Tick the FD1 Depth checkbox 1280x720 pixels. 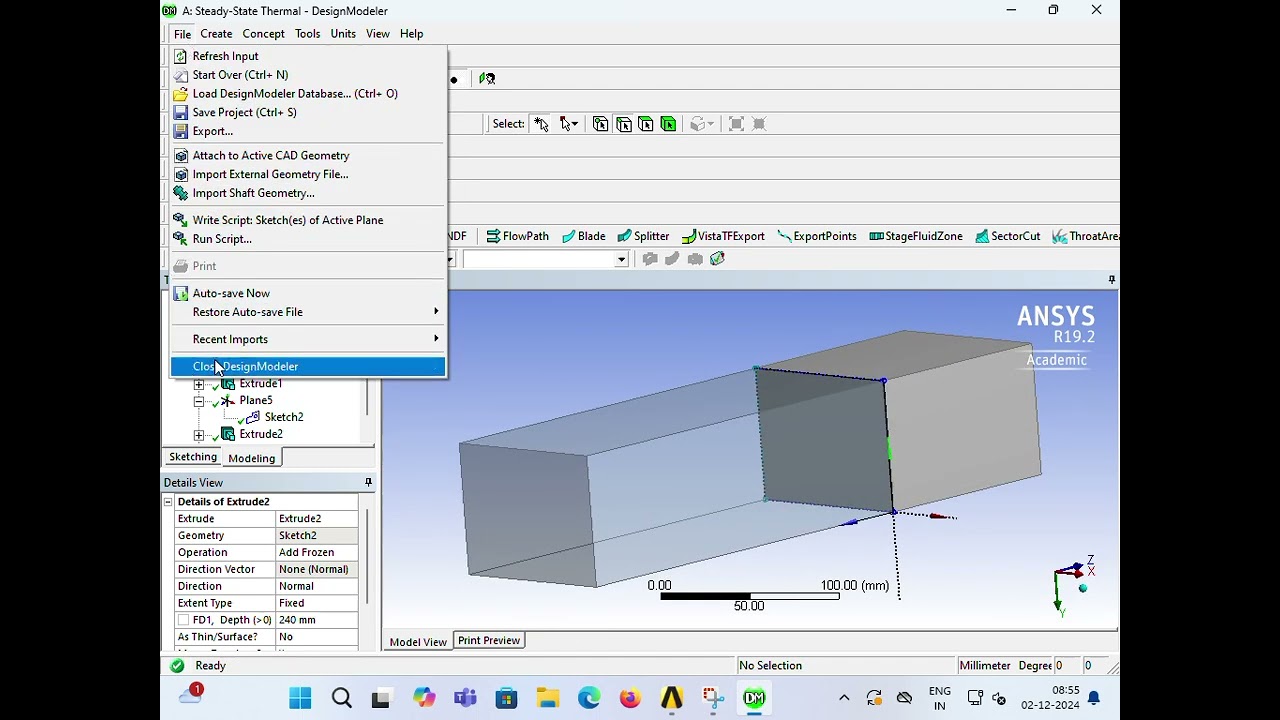click(183, 621)
